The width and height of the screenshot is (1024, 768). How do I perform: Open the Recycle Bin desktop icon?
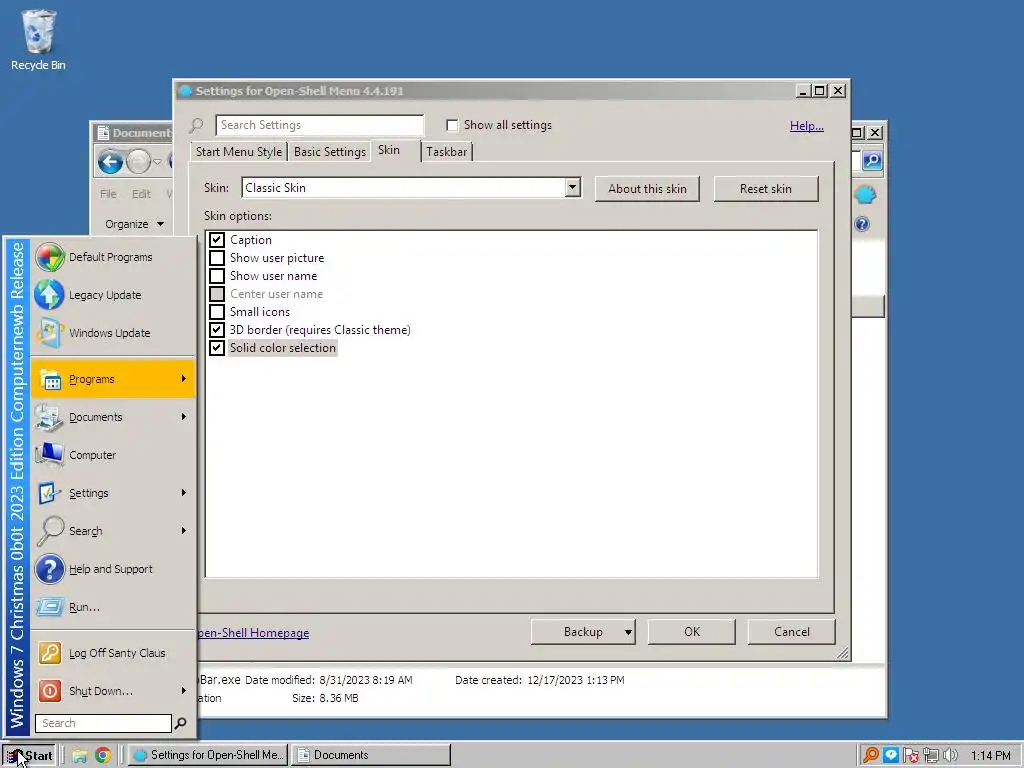pyautogui.click(x=38, y=40)
